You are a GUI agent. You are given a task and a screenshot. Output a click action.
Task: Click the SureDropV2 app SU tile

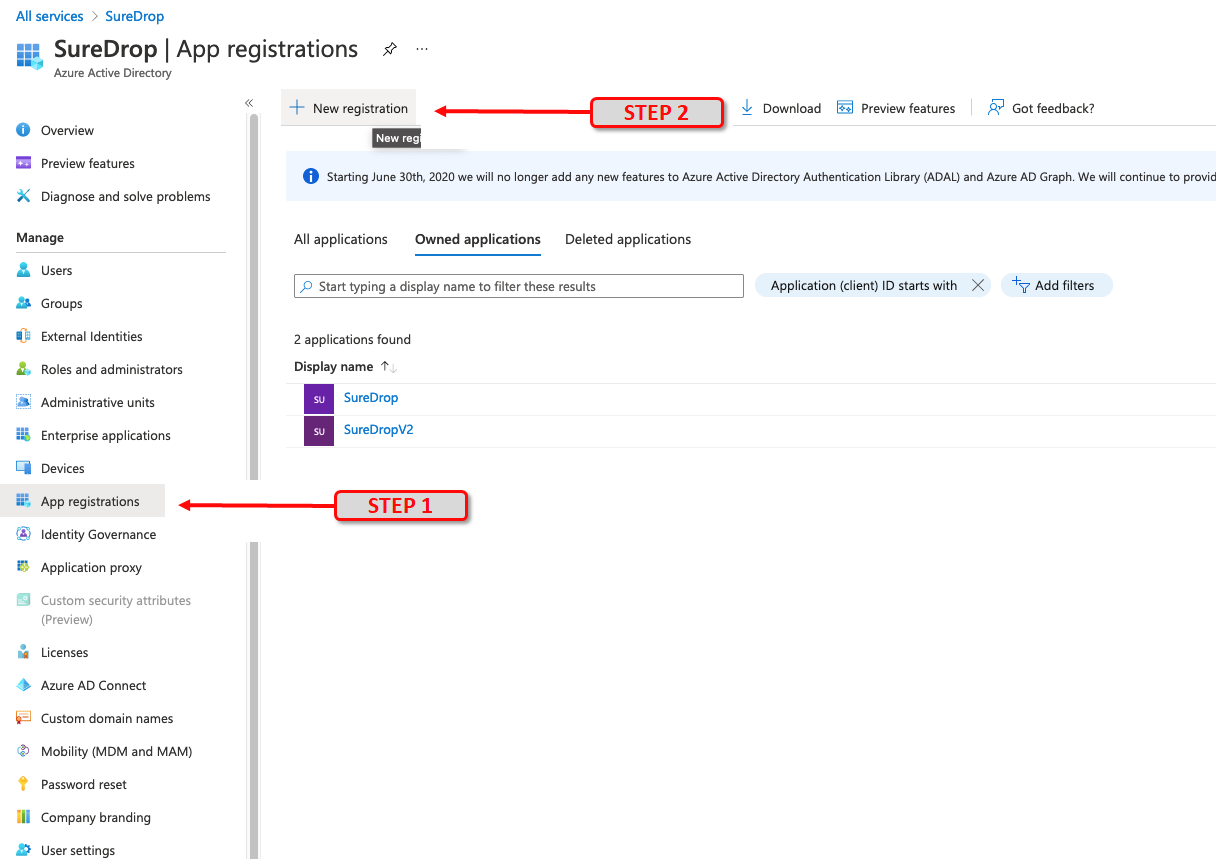319,431
